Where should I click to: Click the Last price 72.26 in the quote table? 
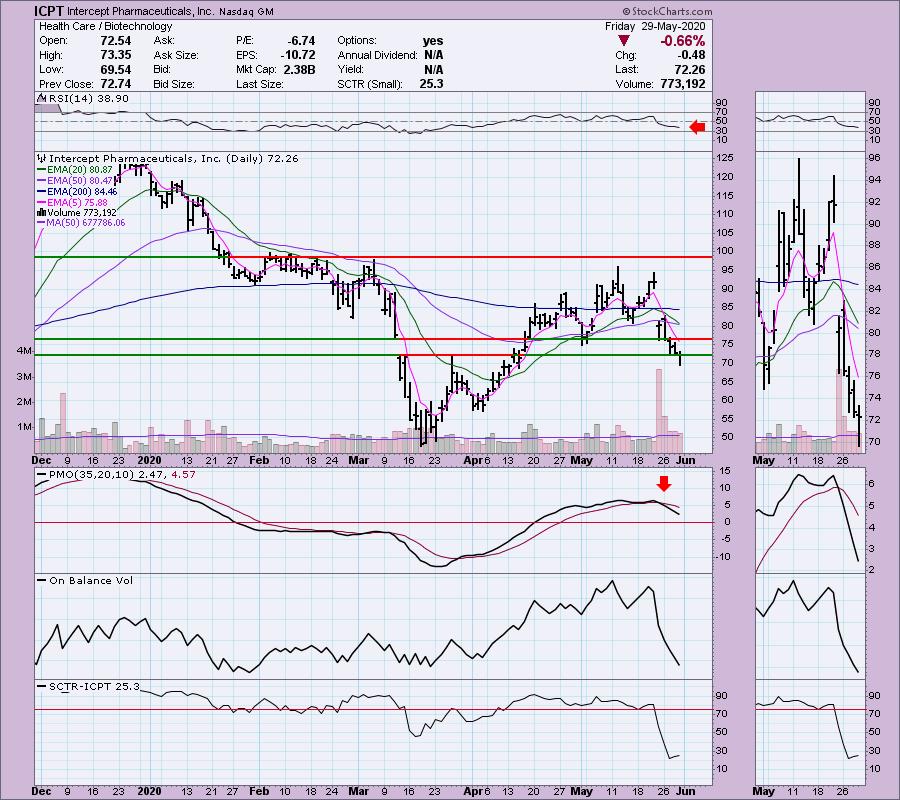point(690,69)
